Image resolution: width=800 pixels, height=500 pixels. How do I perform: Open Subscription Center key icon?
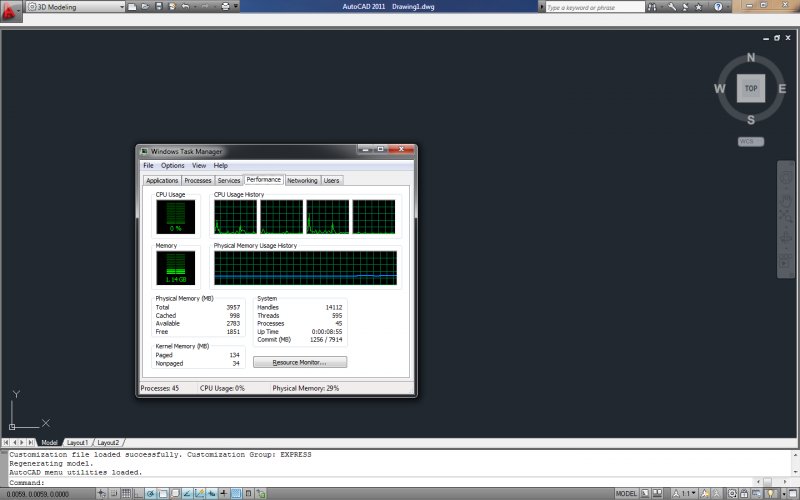point(672,7)
